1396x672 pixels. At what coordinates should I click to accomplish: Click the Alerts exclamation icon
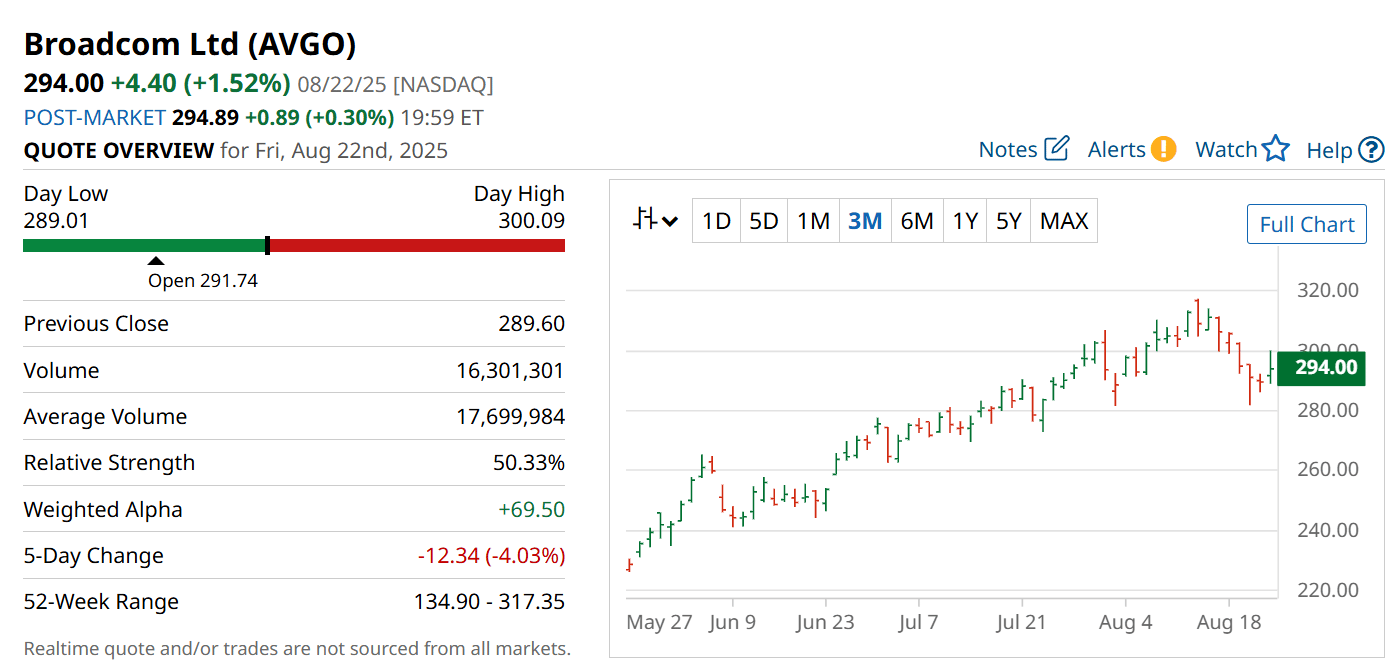pyautogui.click(x=1163, y=149)
